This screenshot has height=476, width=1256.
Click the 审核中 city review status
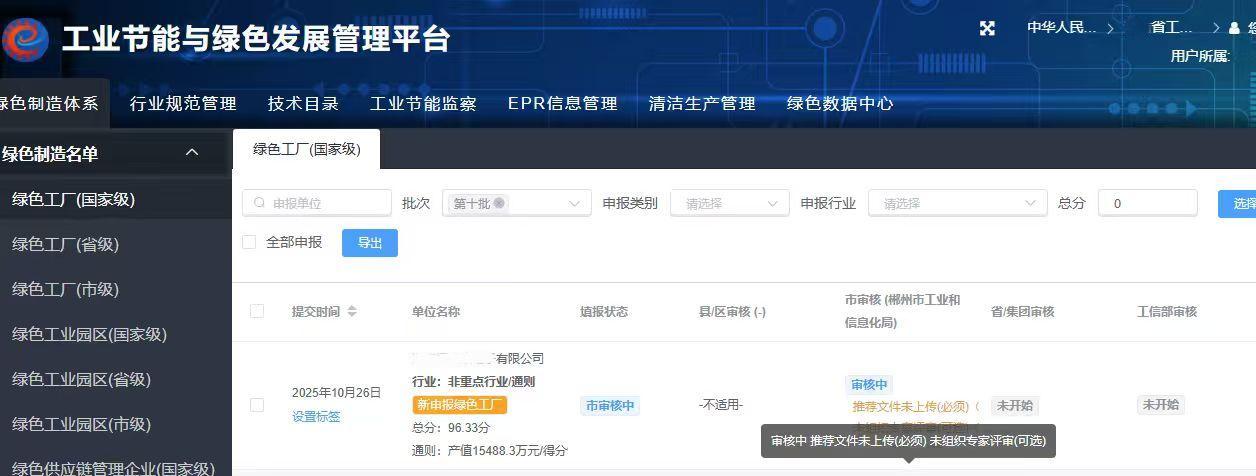coord(869,384)
